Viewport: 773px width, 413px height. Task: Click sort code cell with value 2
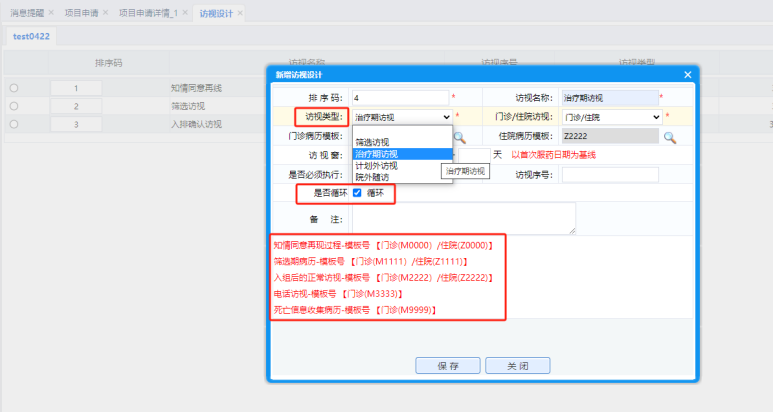[x=76, y=106]
